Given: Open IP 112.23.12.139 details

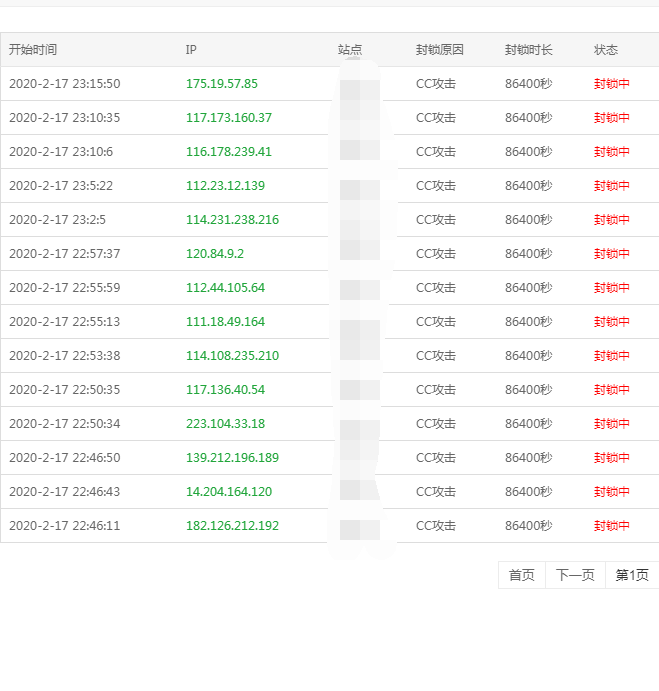Looking at the screenshot, I should coord(225,186).
